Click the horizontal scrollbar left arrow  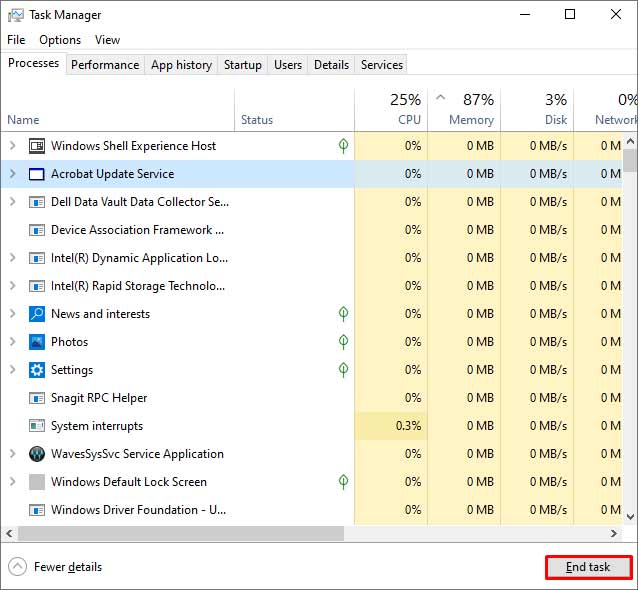(9, 533)
